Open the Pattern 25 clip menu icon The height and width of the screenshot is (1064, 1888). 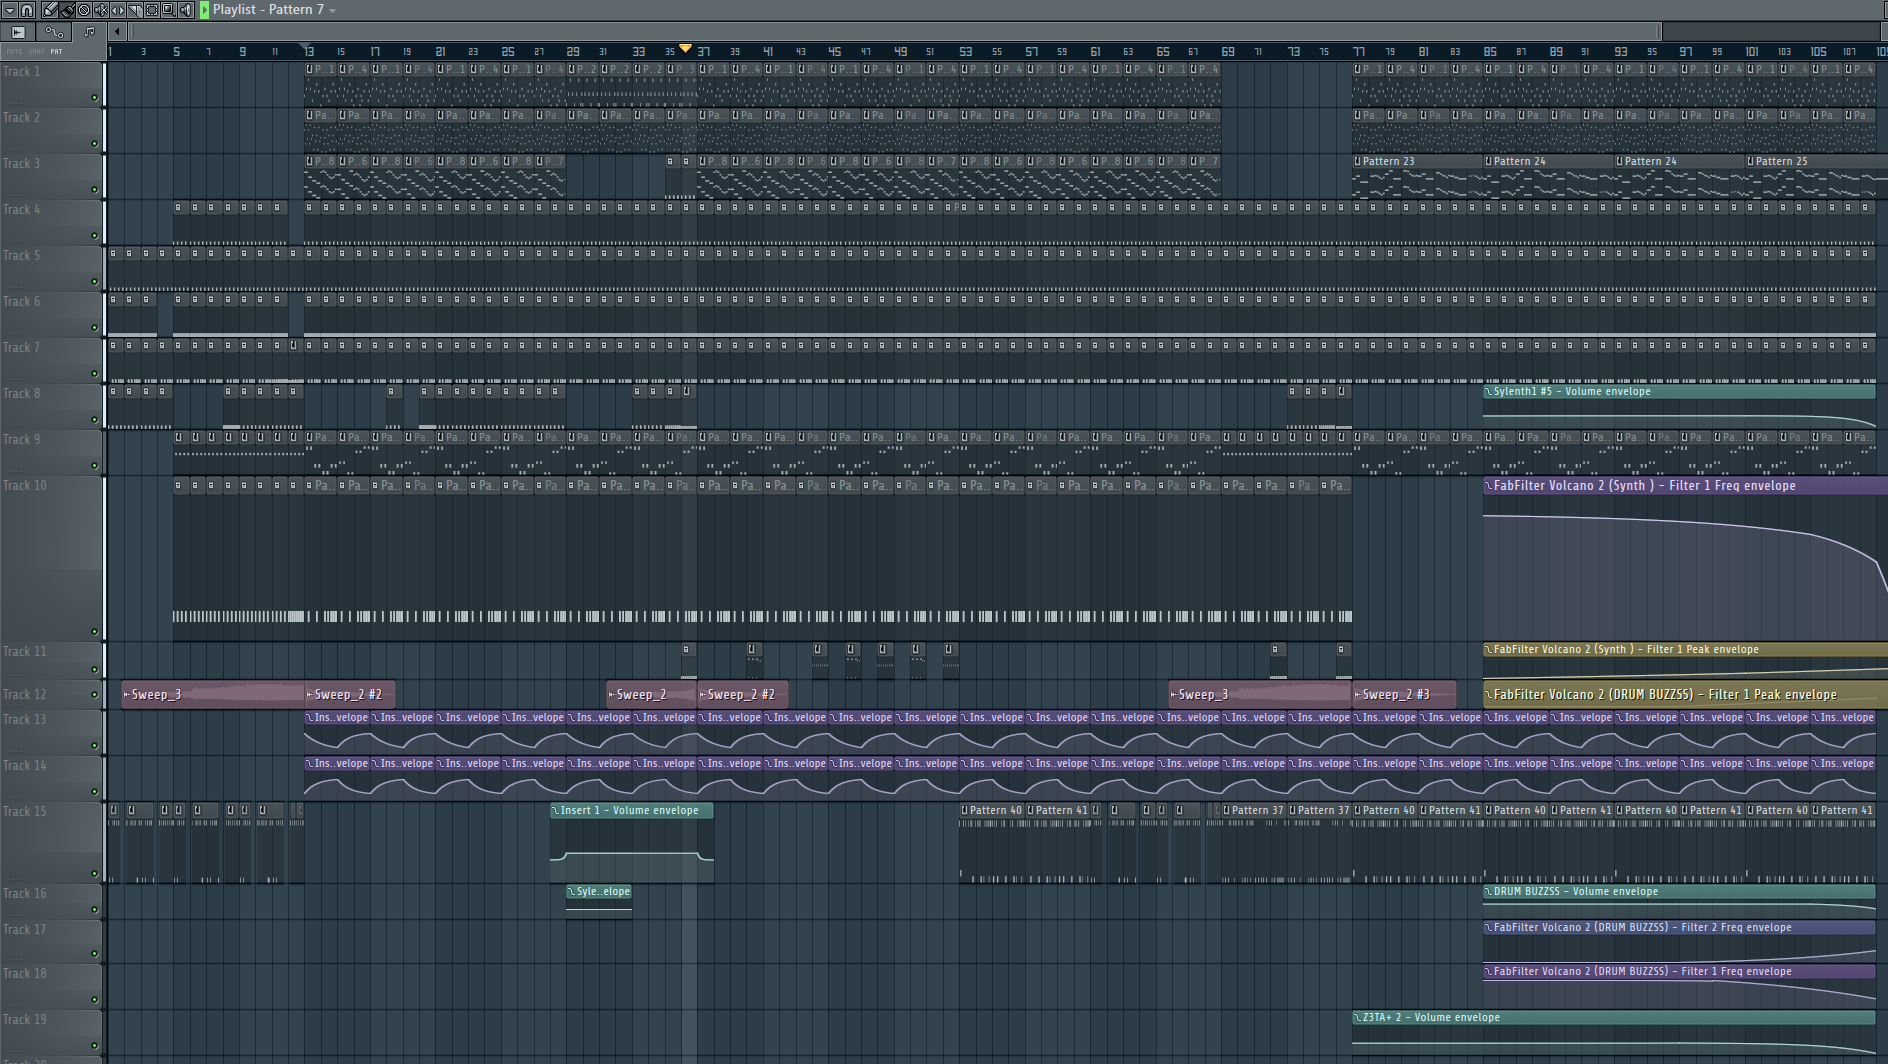[x=1750, y=161]
